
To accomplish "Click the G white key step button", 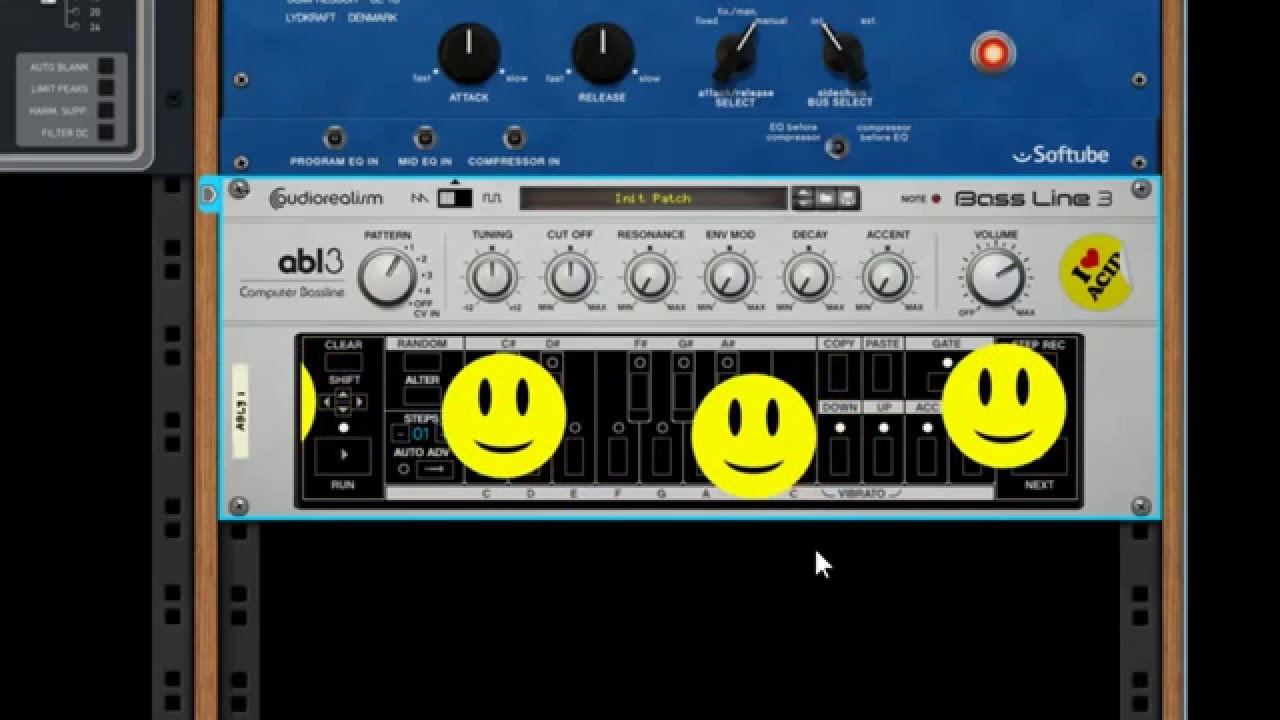I will tap(662, 456).
